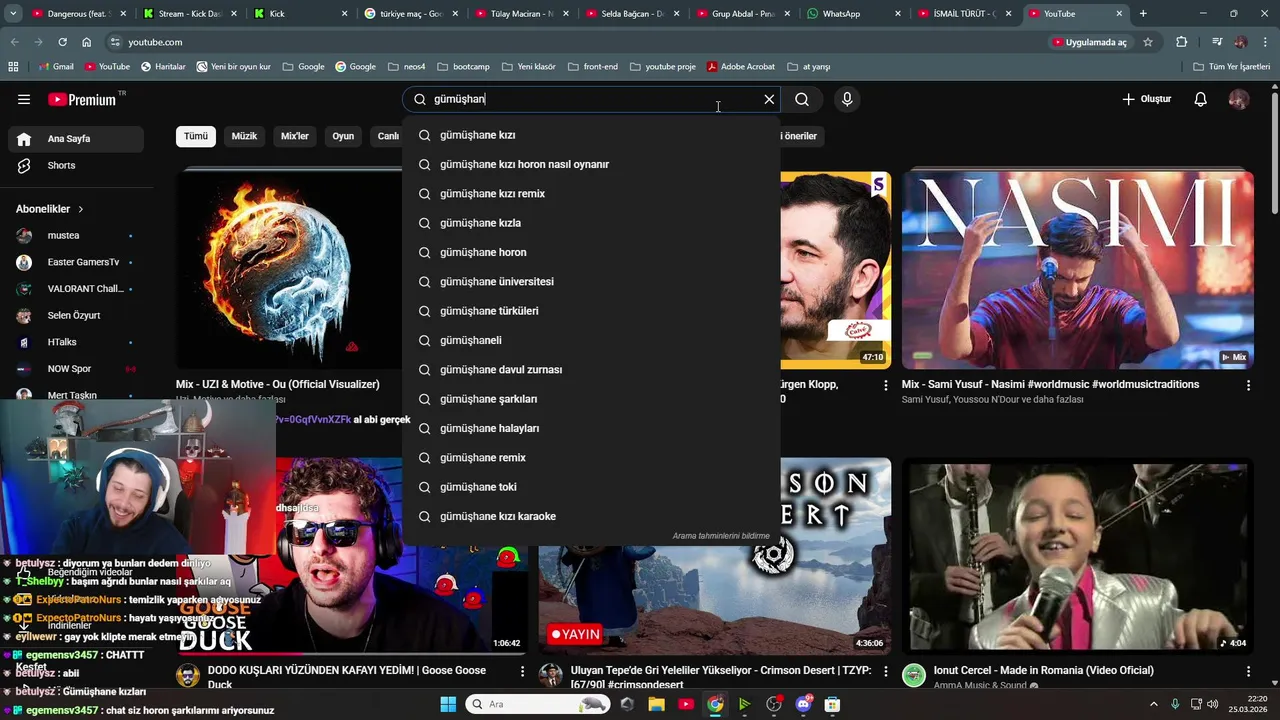
Task: Reload the page in Chrome
Action: tap(62, 42)
